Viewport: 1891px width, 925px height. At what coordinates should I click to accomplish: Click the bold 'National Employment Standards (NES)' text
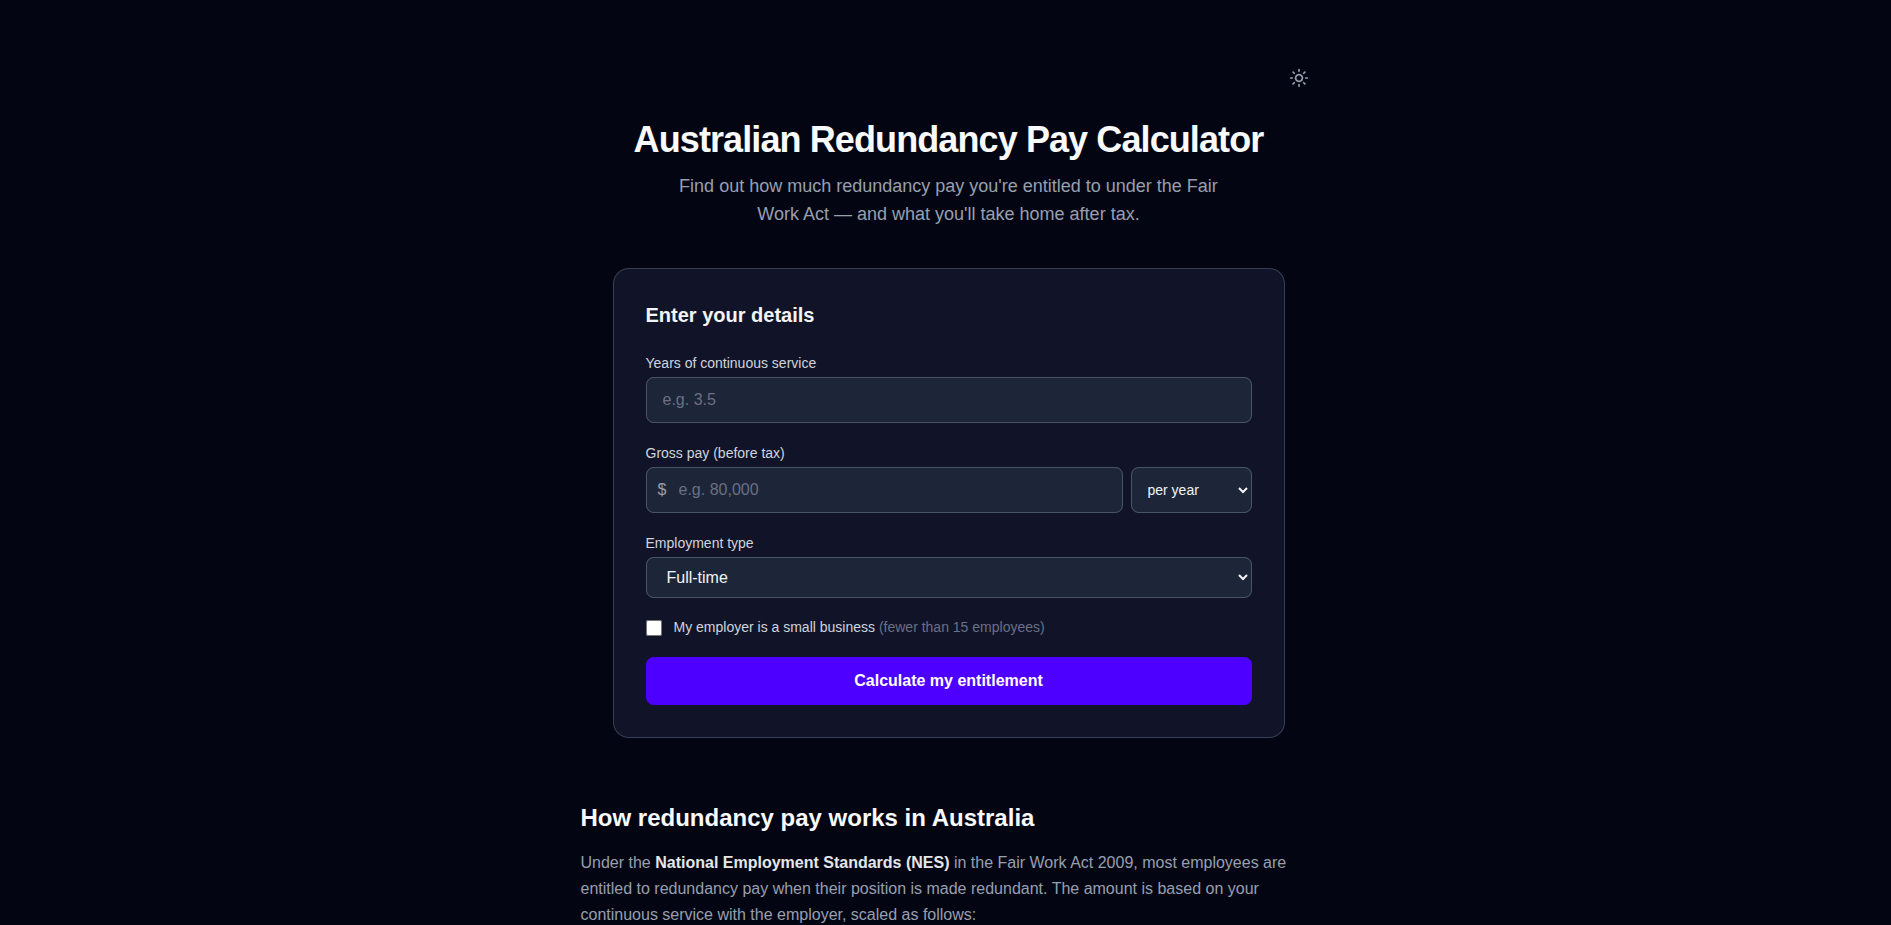coord(802,862)
